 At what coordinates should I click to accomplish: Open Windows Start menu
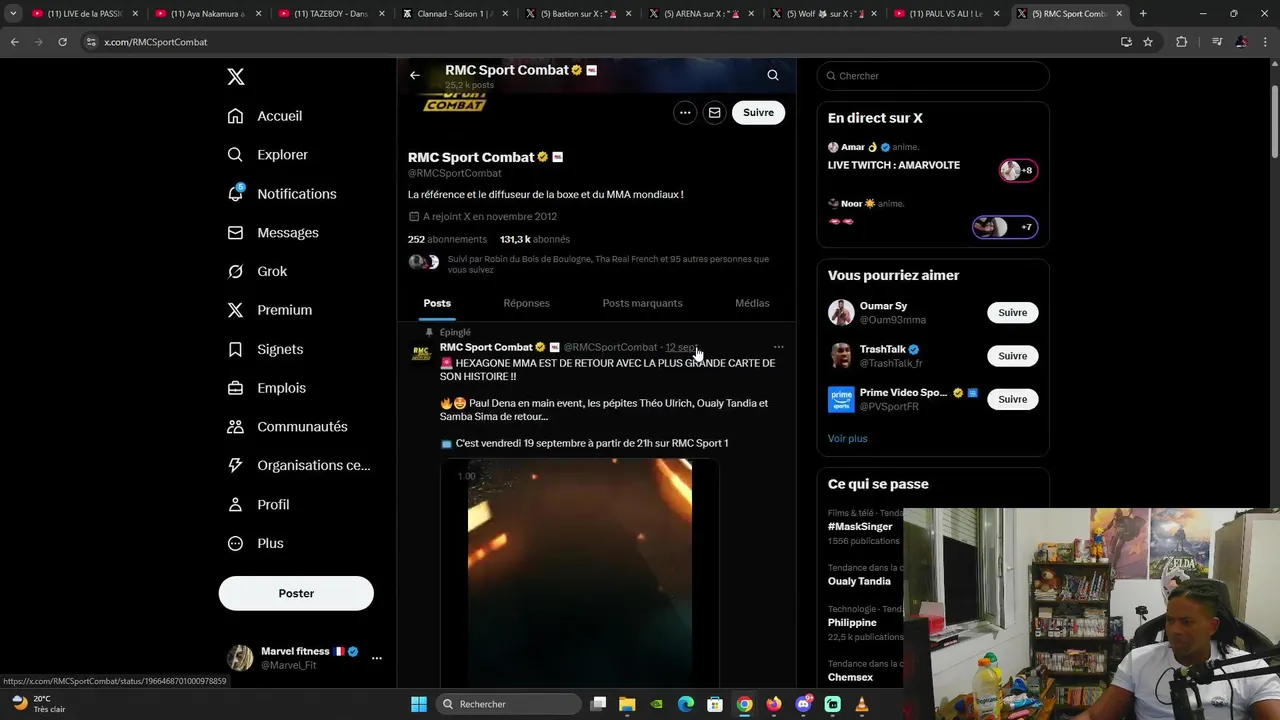click(x=419, y=704)
